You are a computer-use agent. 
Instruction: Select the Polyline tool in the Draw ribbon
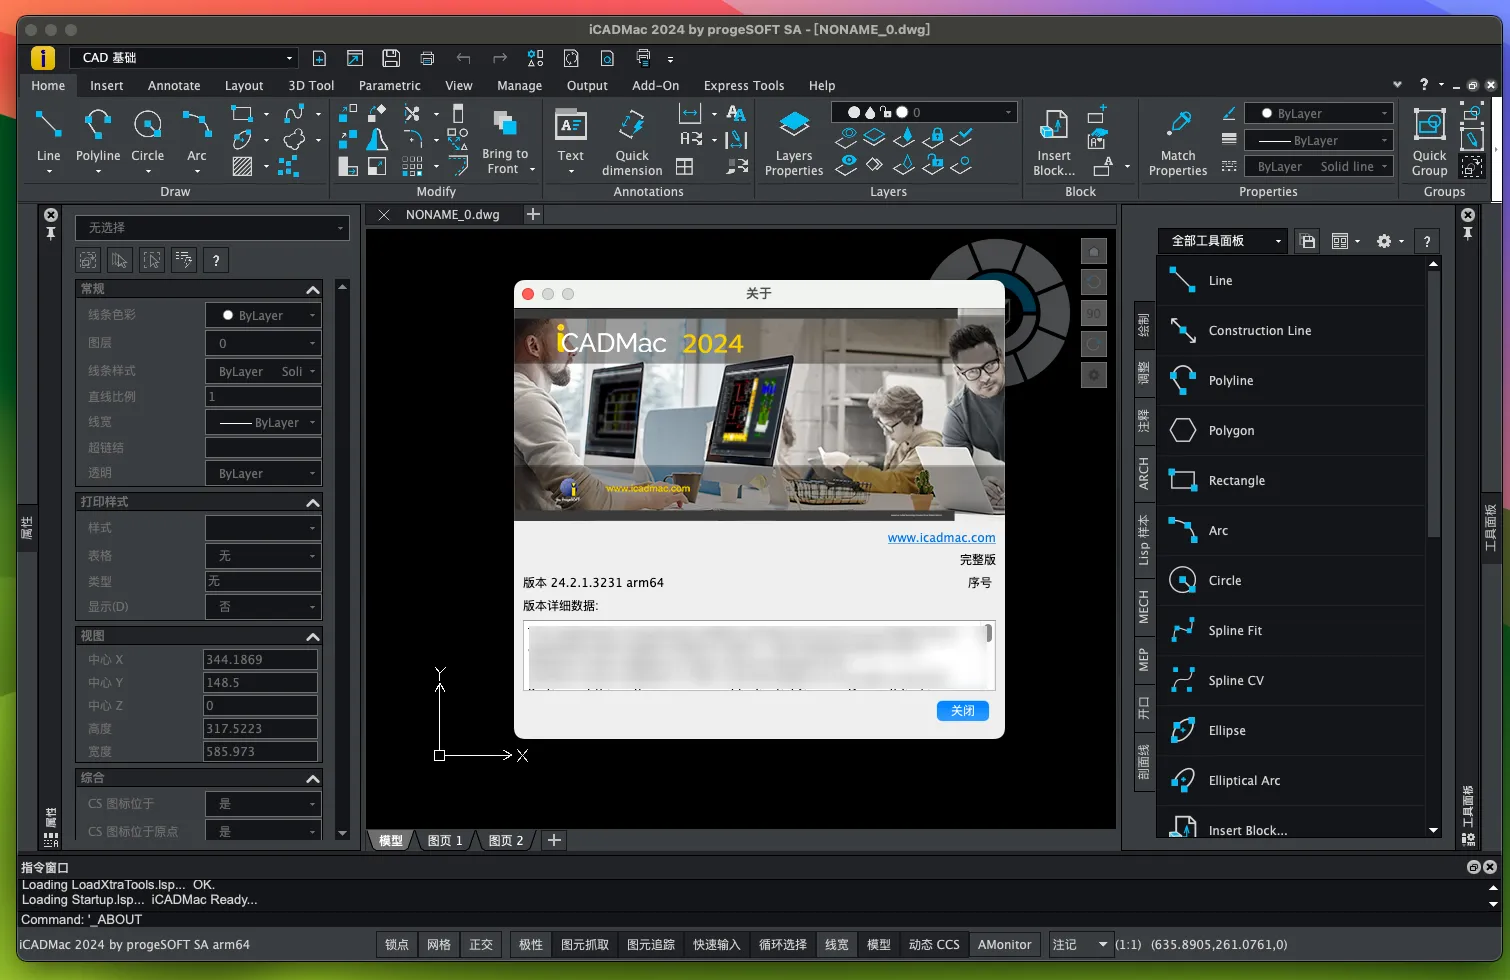(98, 137)
